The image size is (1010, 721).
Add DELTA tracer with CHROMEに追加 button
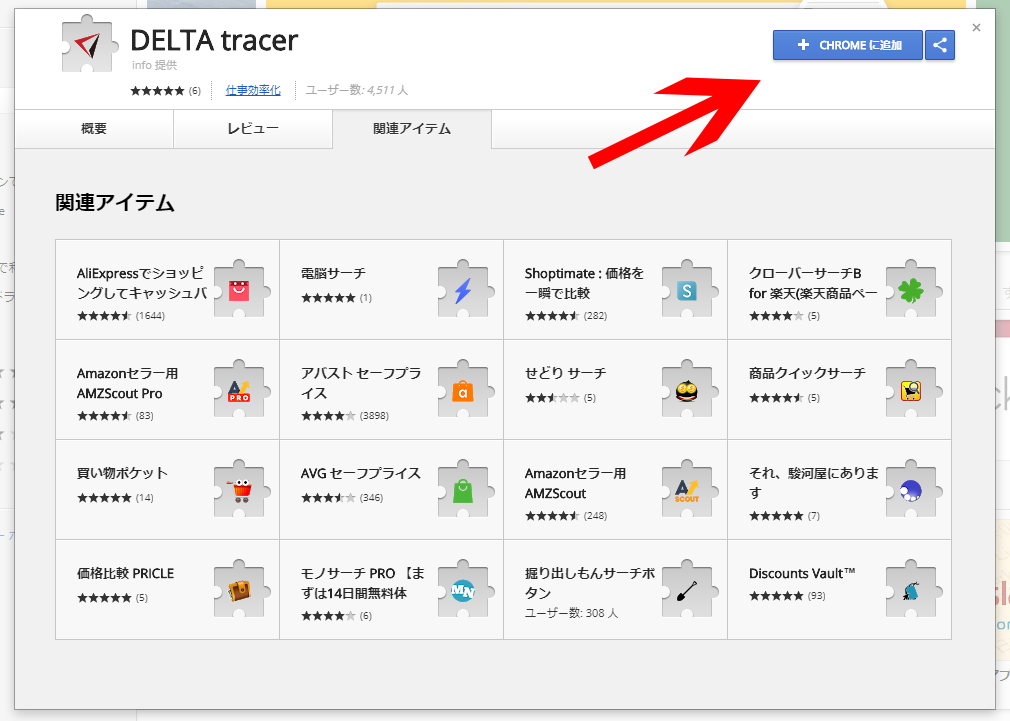[848, 45]
